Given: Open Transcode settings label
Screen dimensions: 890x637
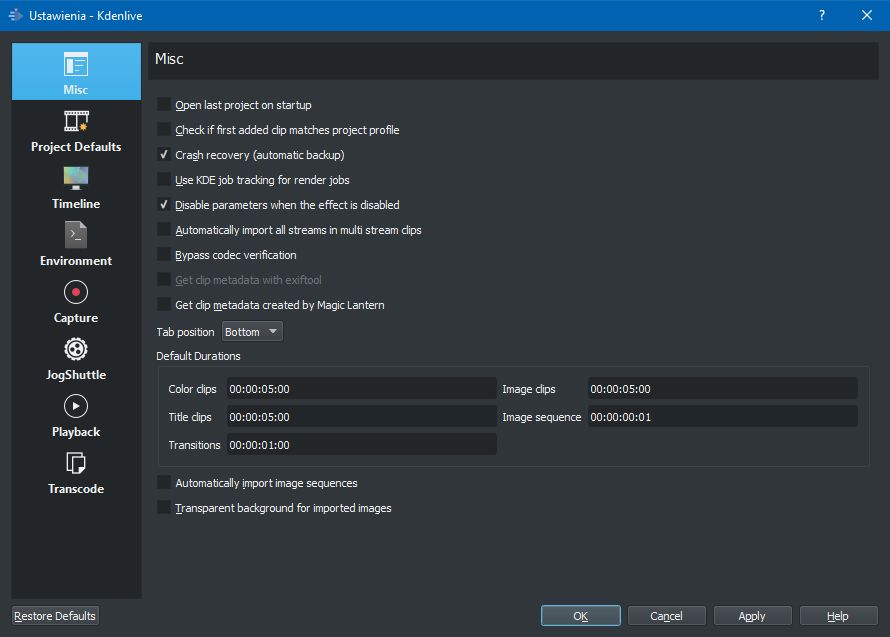Looking at the screenshot, I should click(x=76, y=488).
